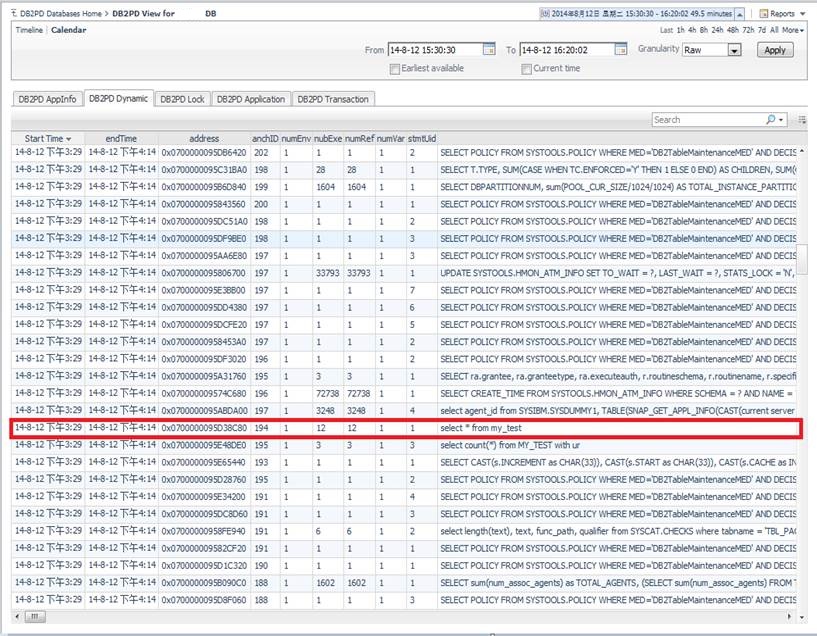Image resolution: width=817 pixels, height=636 pixels.
Task: Expand the Granularity dropdown
Action: coord(734,50)
